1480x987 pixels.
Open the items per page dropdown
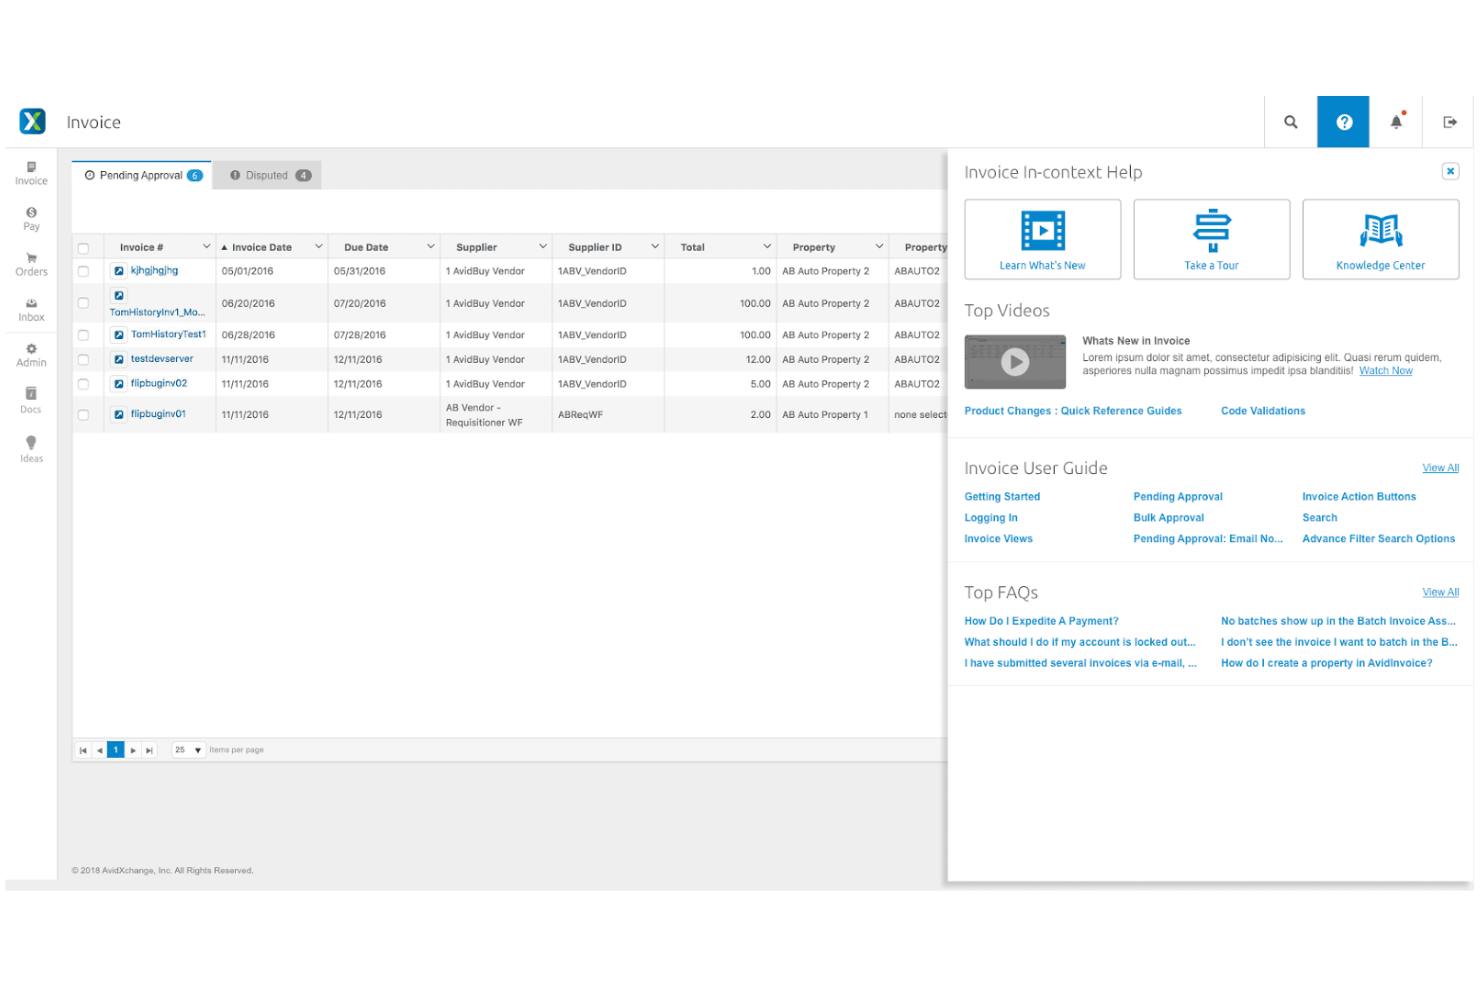pyautogui.click(x=188, y=750)
